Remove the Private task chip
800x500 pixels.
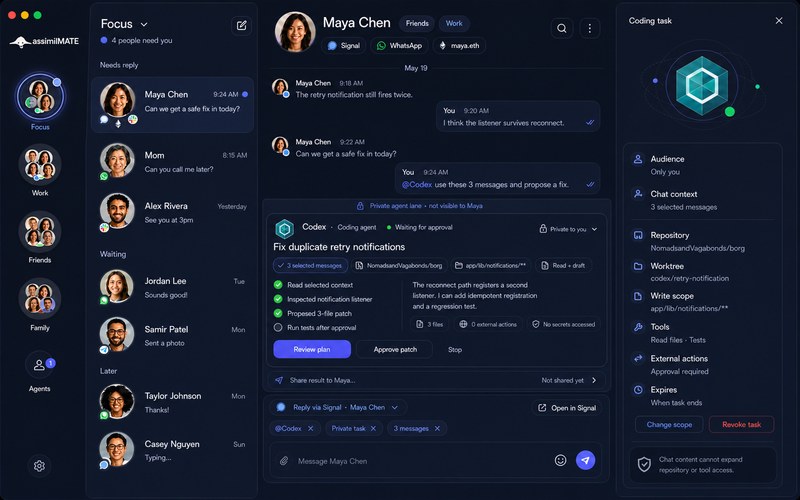(x=373, y=429)
